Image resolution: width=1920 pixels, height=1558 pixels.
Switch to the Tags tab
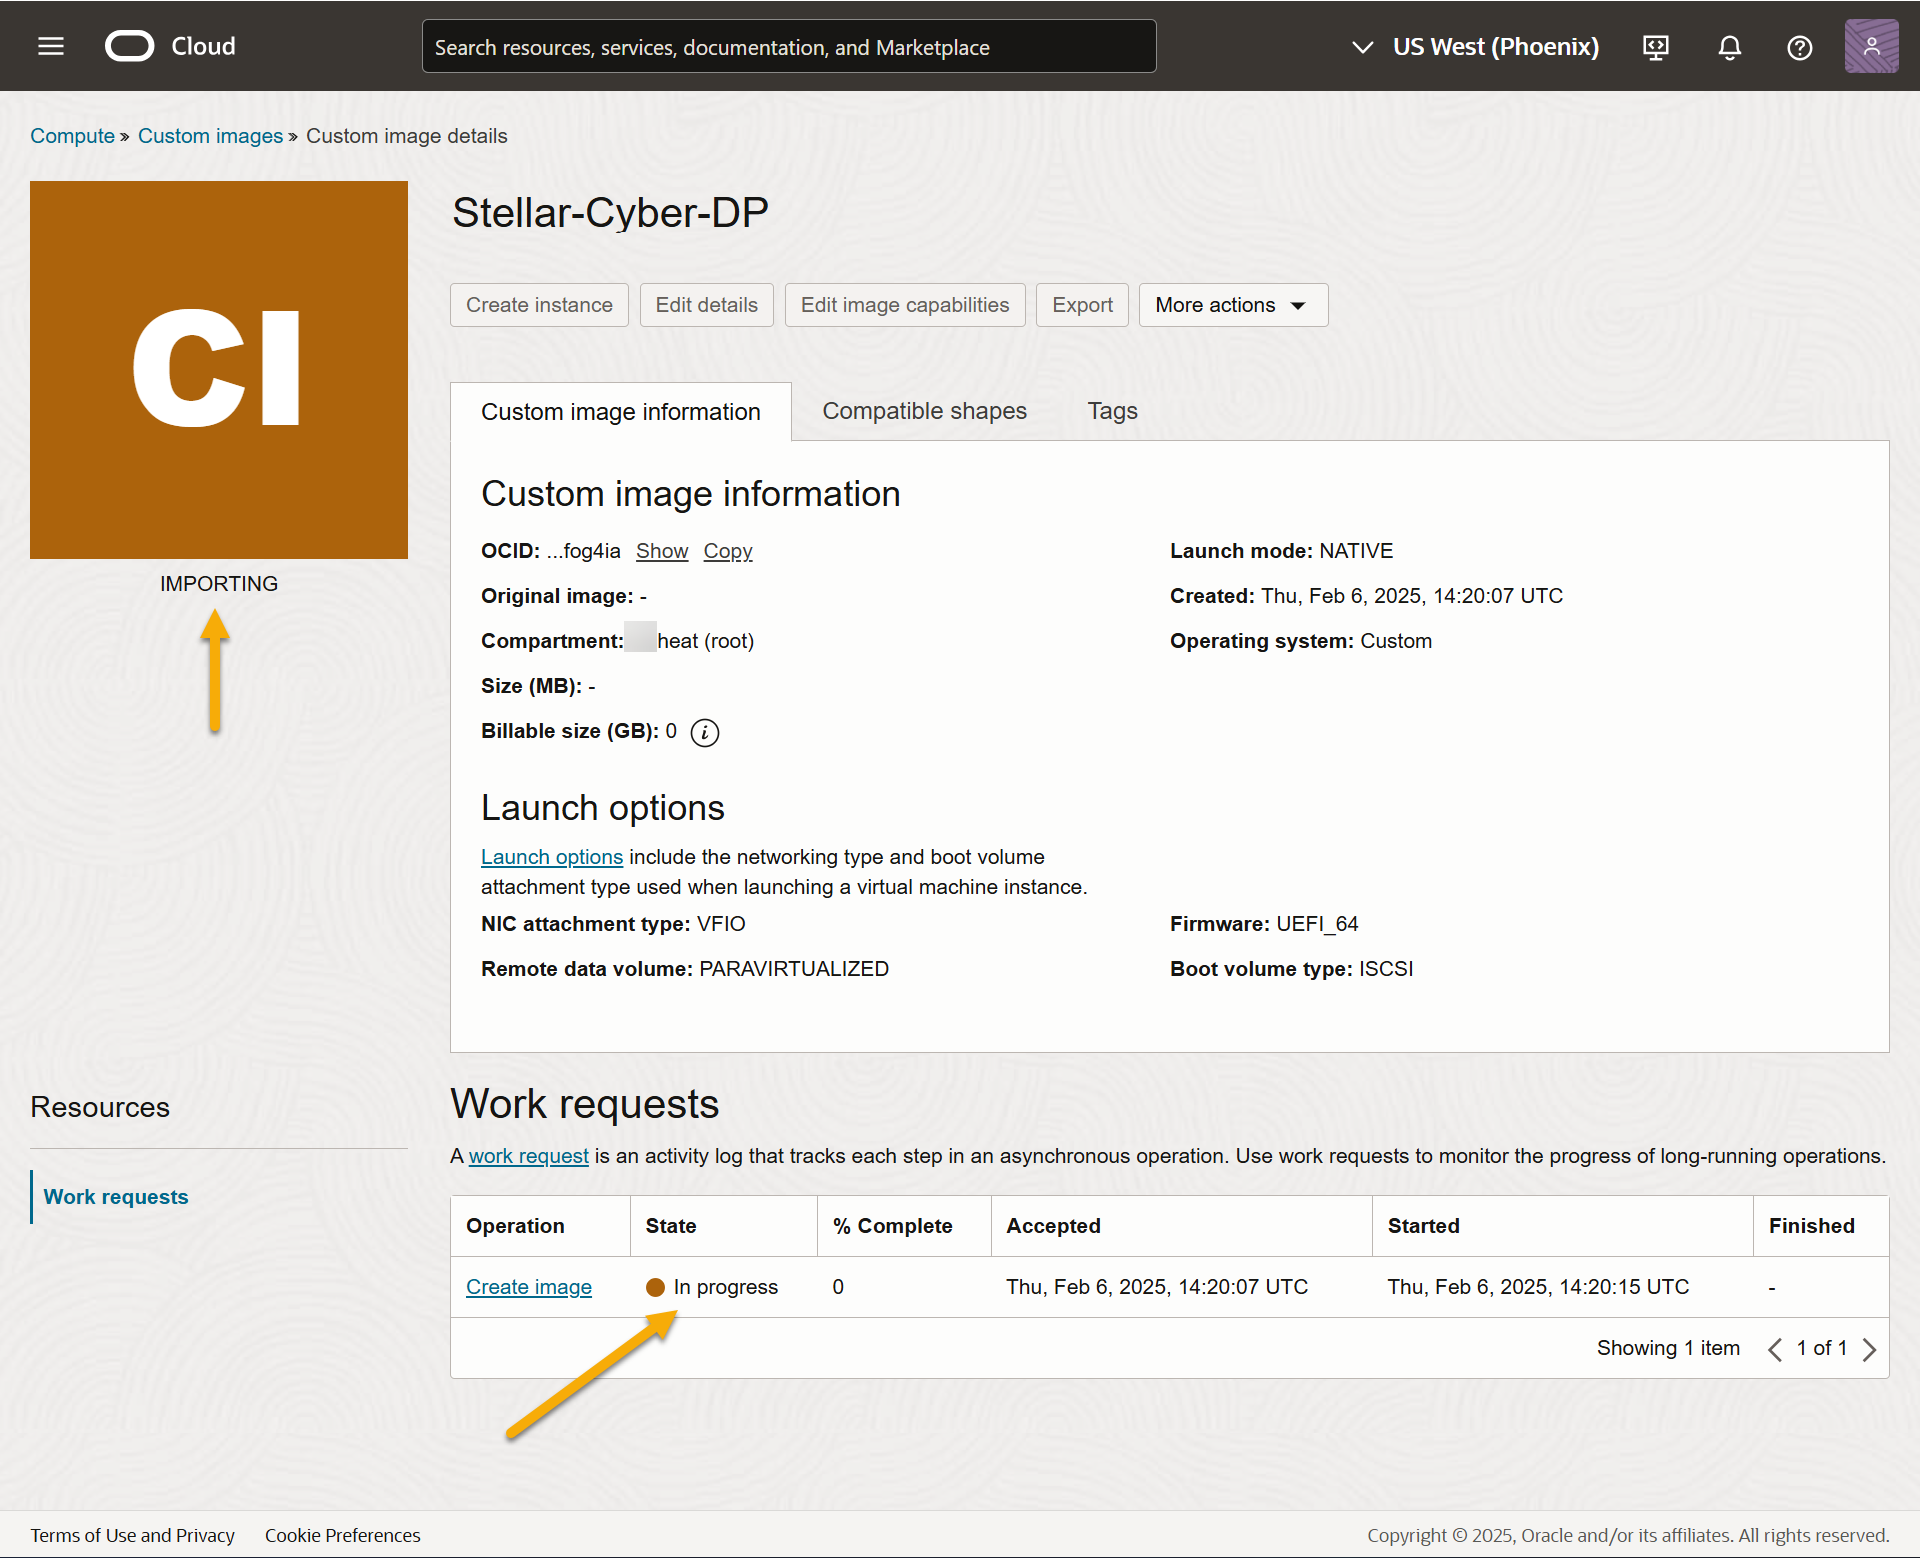(1112, 411)
